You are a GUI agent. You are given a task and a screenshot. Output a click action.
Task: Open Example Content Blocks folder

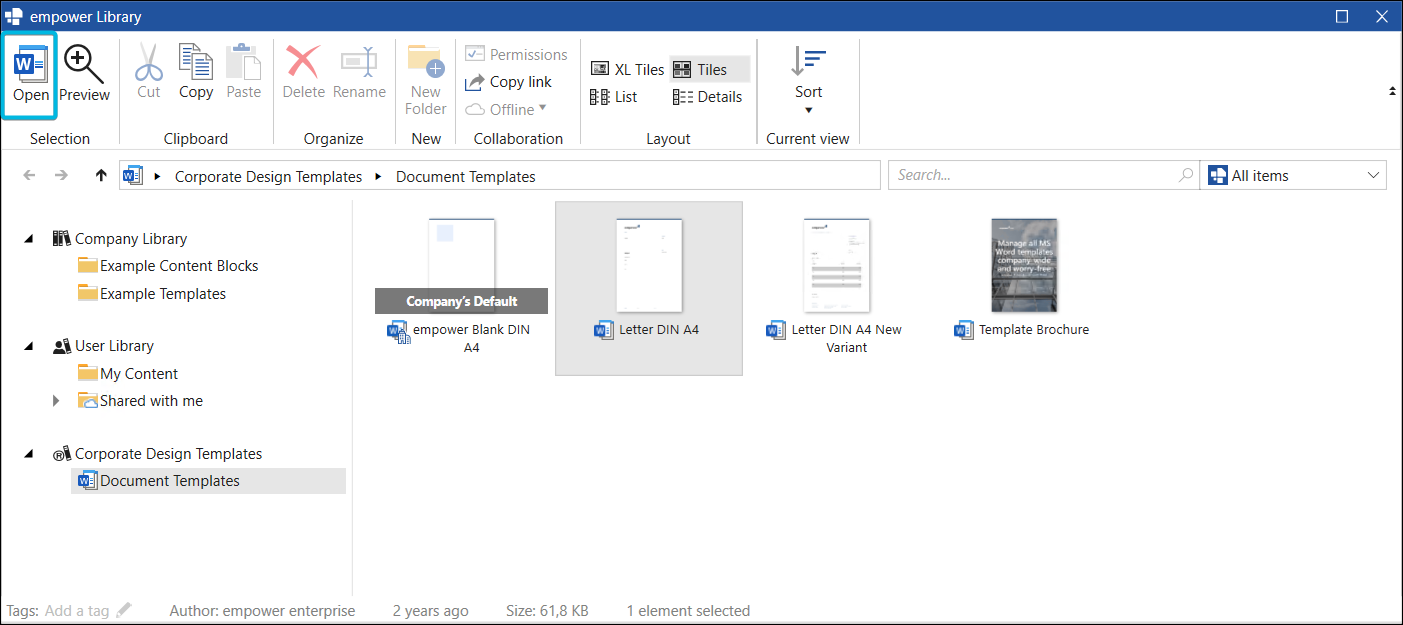(179, 266)
